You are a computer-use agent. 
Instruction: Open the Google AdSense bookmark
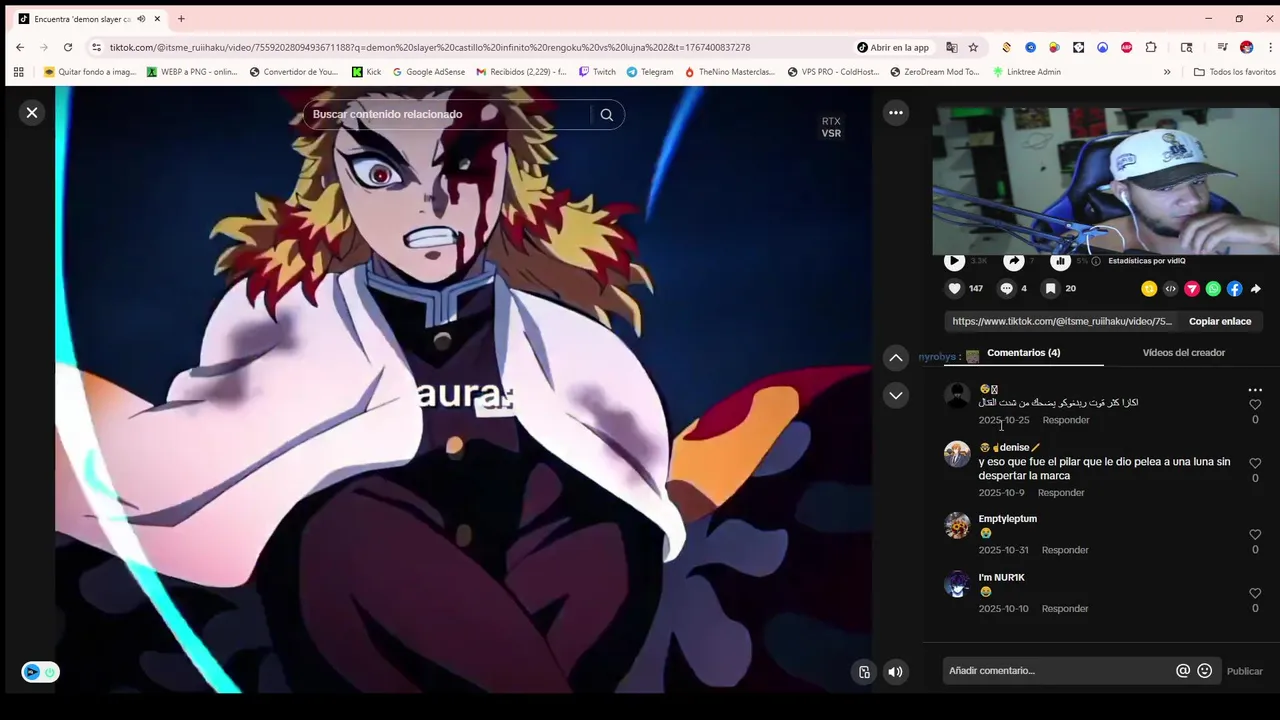coord(428,72)
